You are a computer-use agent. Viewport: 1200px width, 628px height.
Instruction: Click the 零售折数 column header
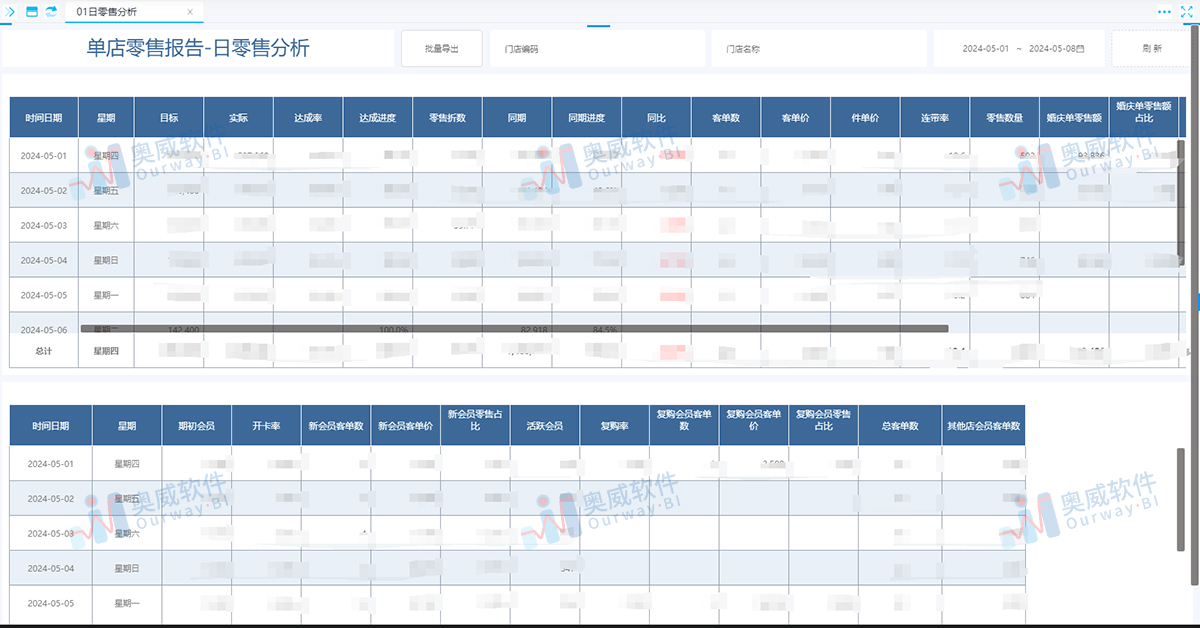point(447,118)
